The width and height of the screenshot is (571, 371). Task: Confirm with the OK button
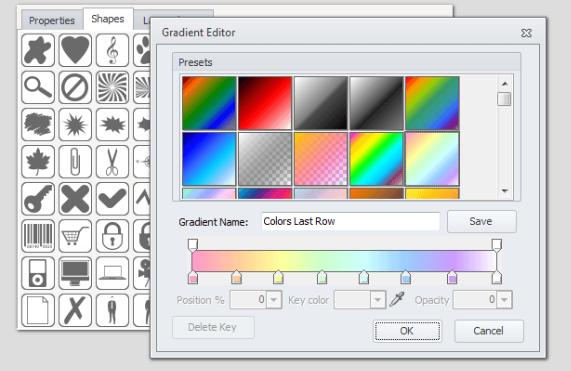407,331
